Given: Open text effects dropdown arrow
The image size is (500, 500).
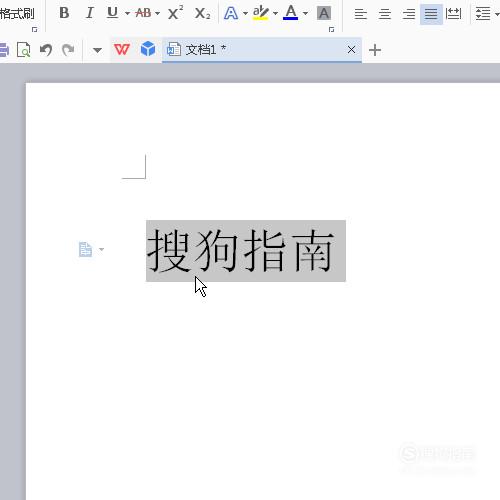Looking at the screenshot, I should pyautogui.click(x=245, y=14).
